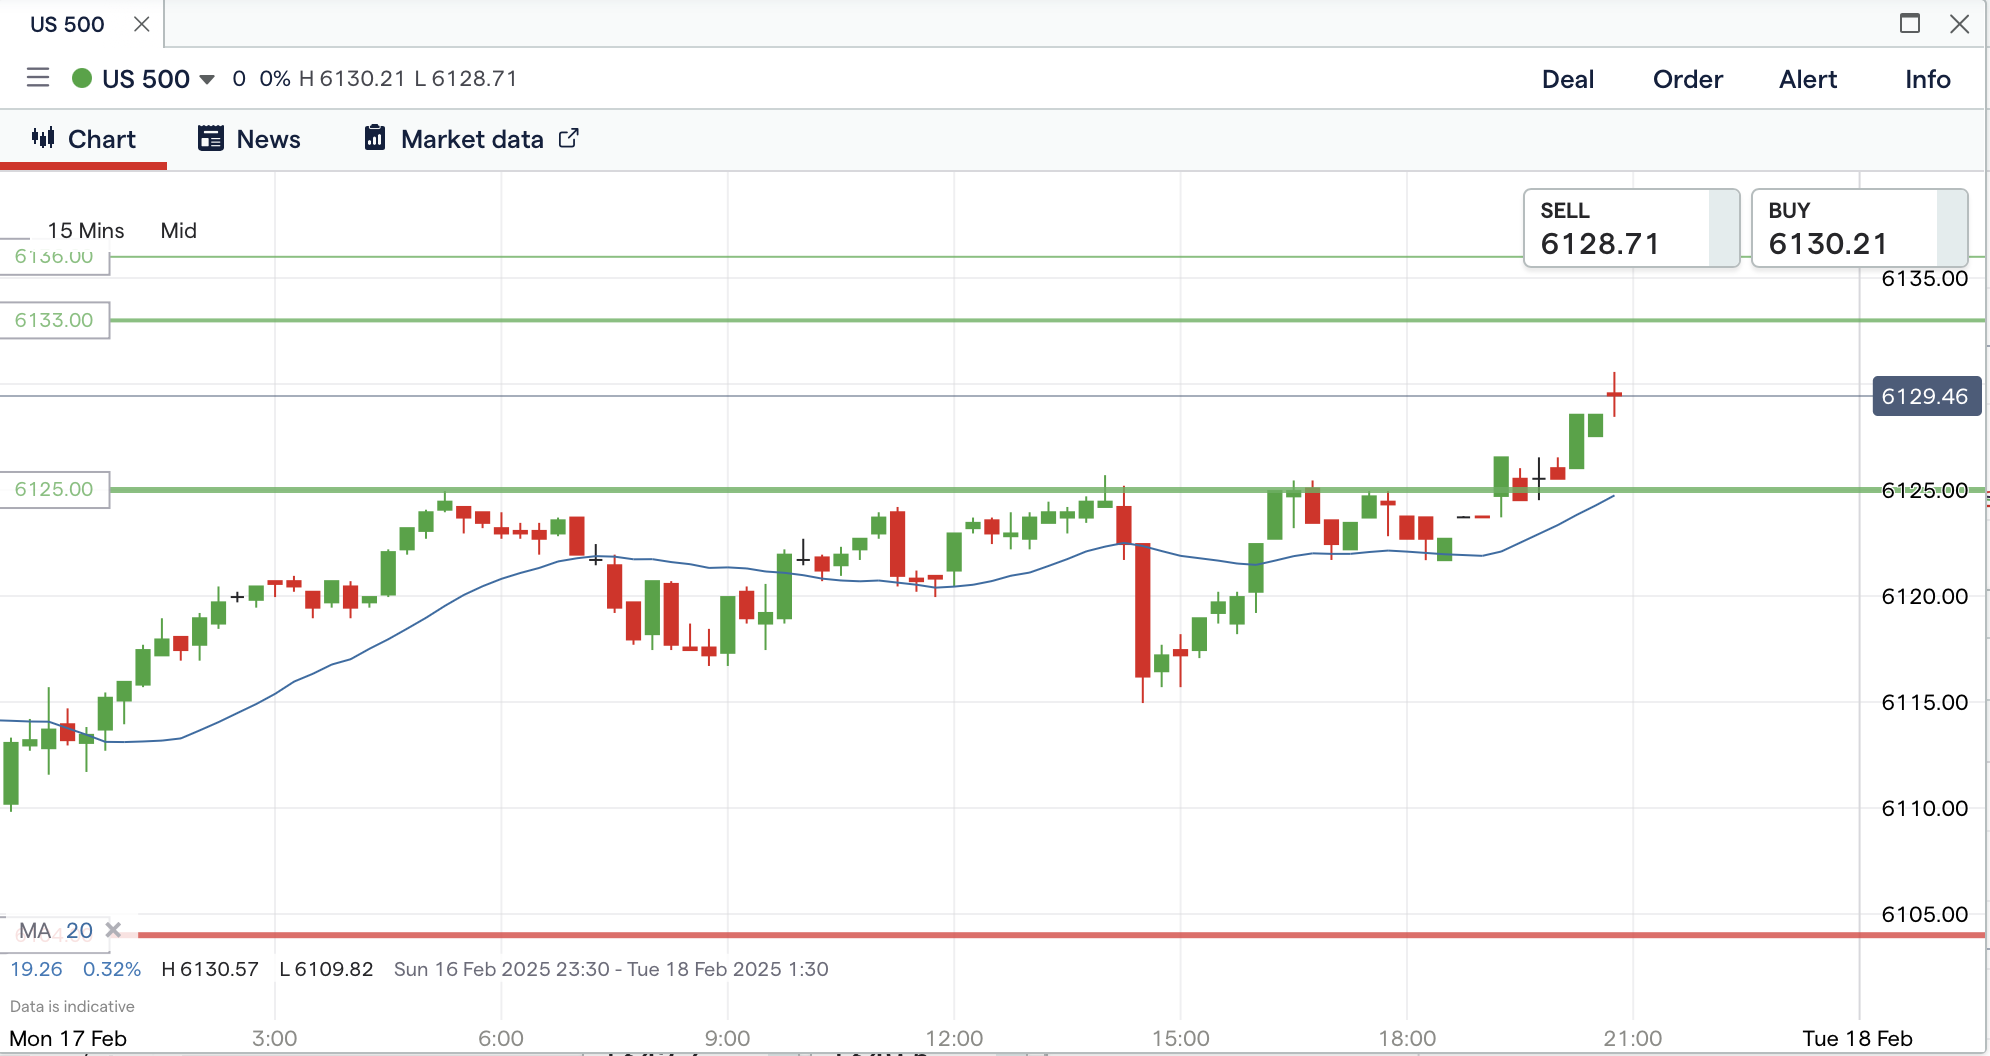Open the Deal ticket
The width and height of the screenshot is (1990, 1056).
1567,79
